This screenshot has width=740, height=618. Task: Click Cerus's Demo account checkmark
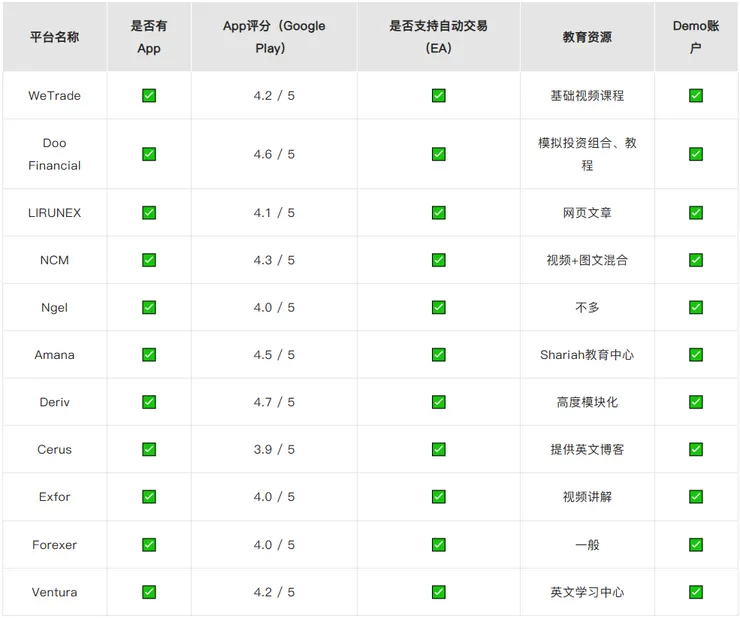pyautogui.click(x=696, y=449)
